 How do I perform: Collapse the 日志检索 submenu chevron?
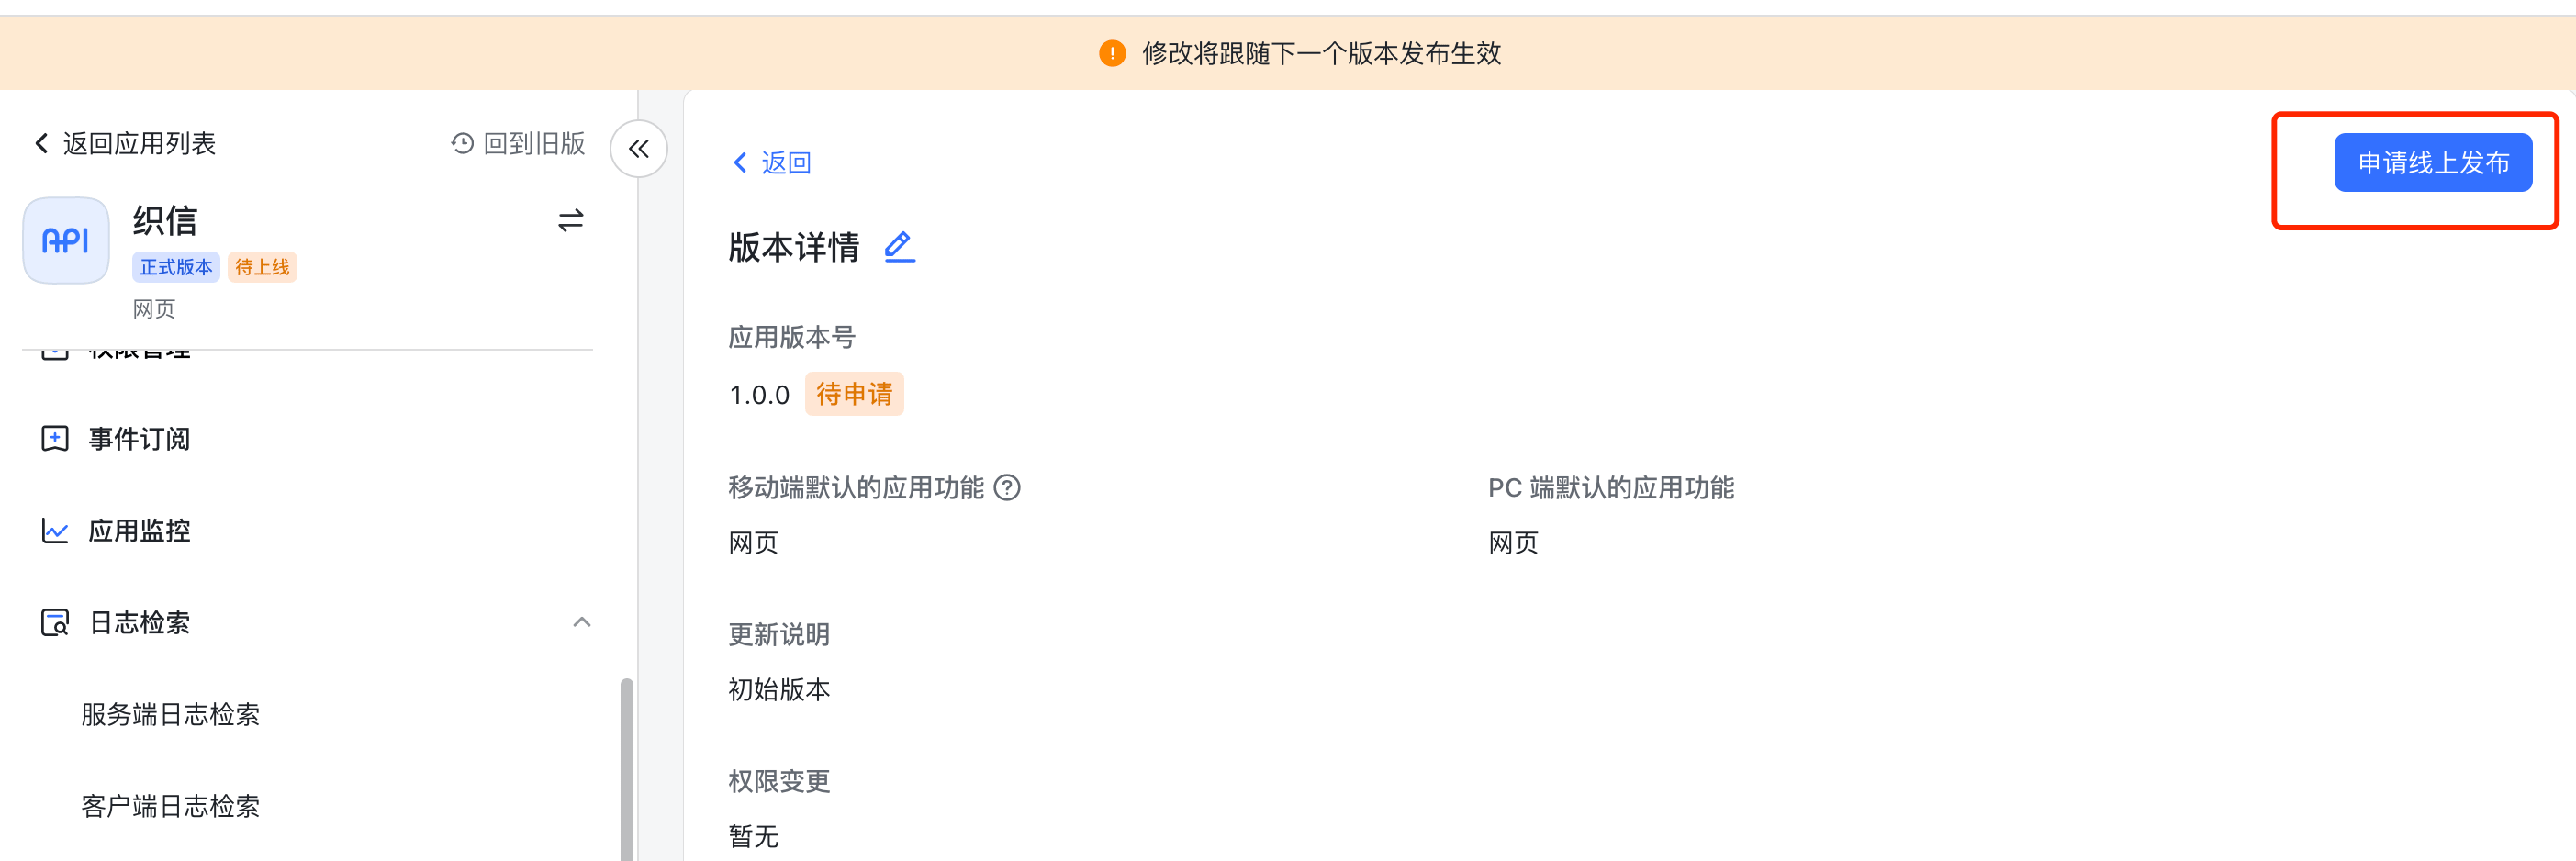click(x=582, y=622)
